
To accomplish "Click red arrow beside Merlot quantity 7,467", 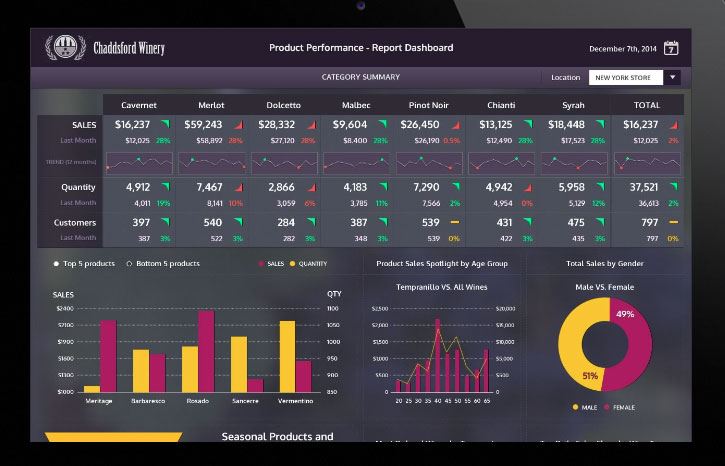I will click(x=239, y=187).
